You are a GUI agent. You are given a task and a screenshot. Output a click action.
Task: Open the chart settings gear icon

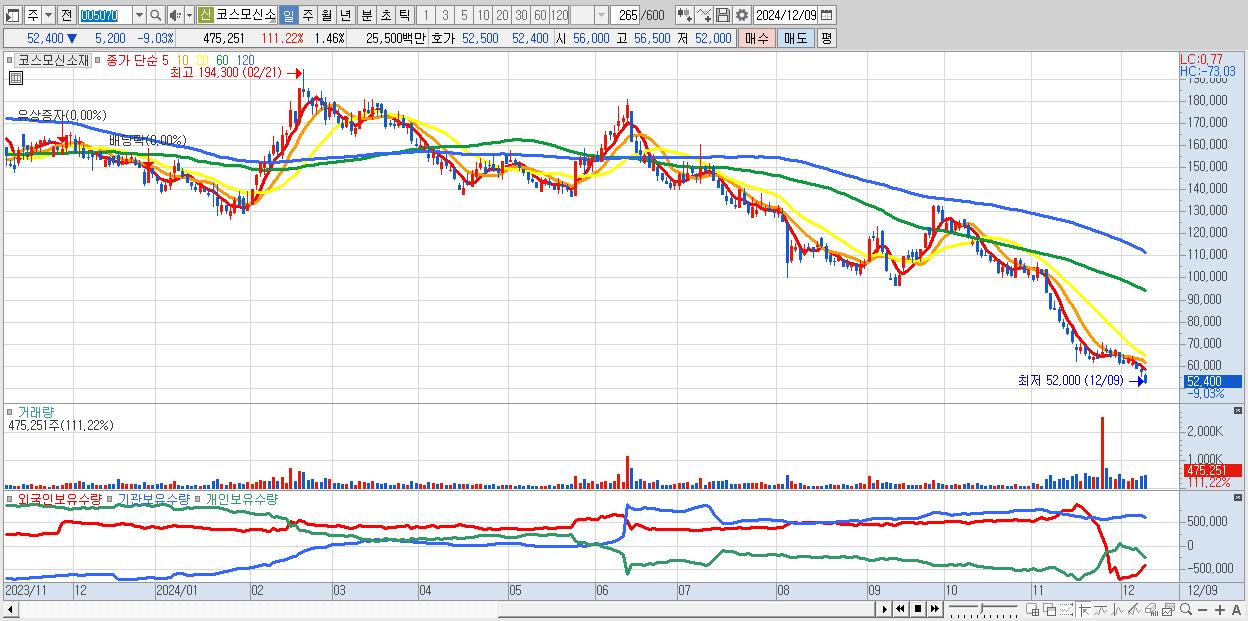(742, 15)
